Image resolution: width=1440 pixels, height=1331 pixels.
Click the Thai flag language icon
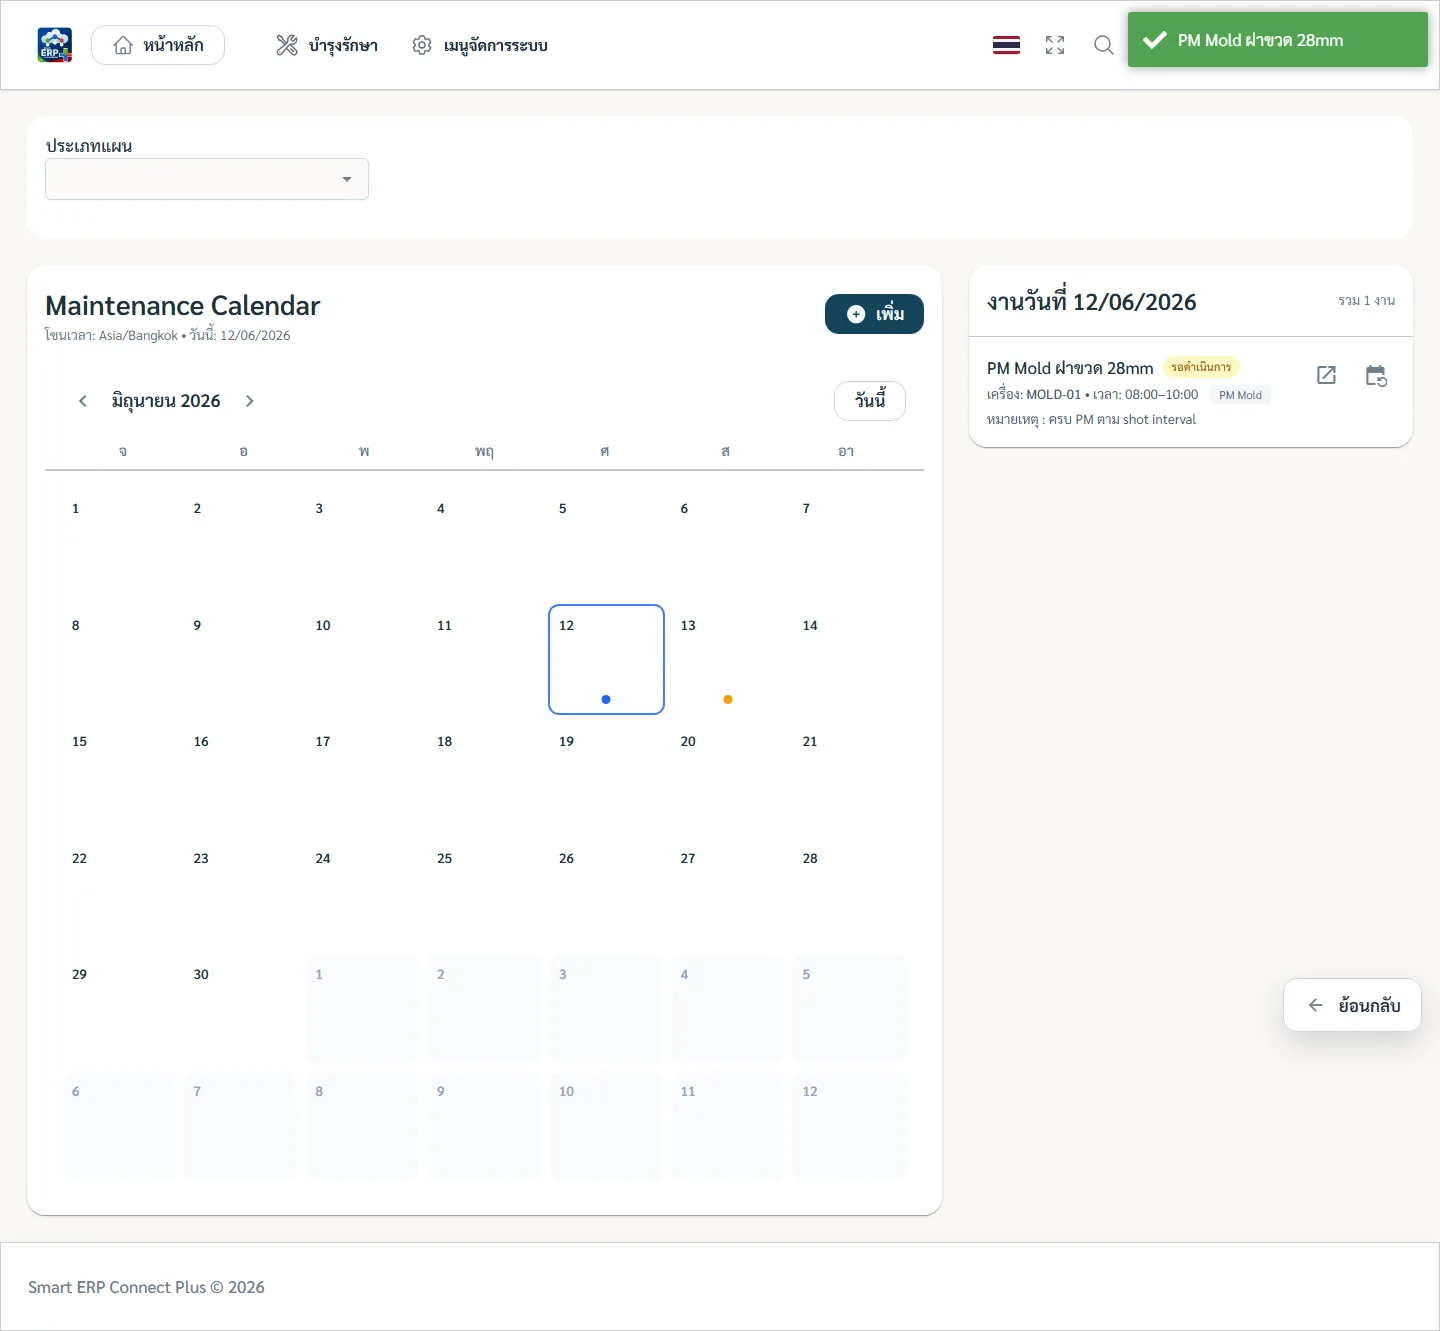(1006, 45)
